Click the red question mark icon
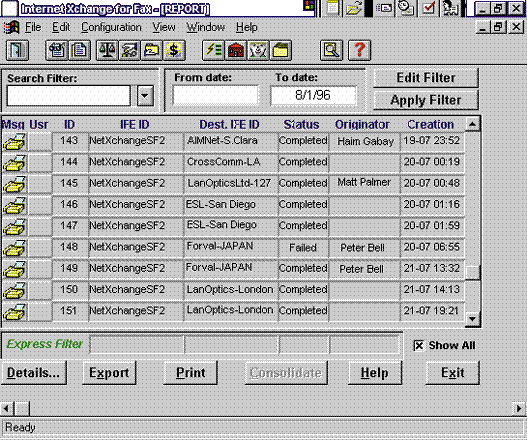The width and height of the screenshot is (527, 440). pos(359,50)
